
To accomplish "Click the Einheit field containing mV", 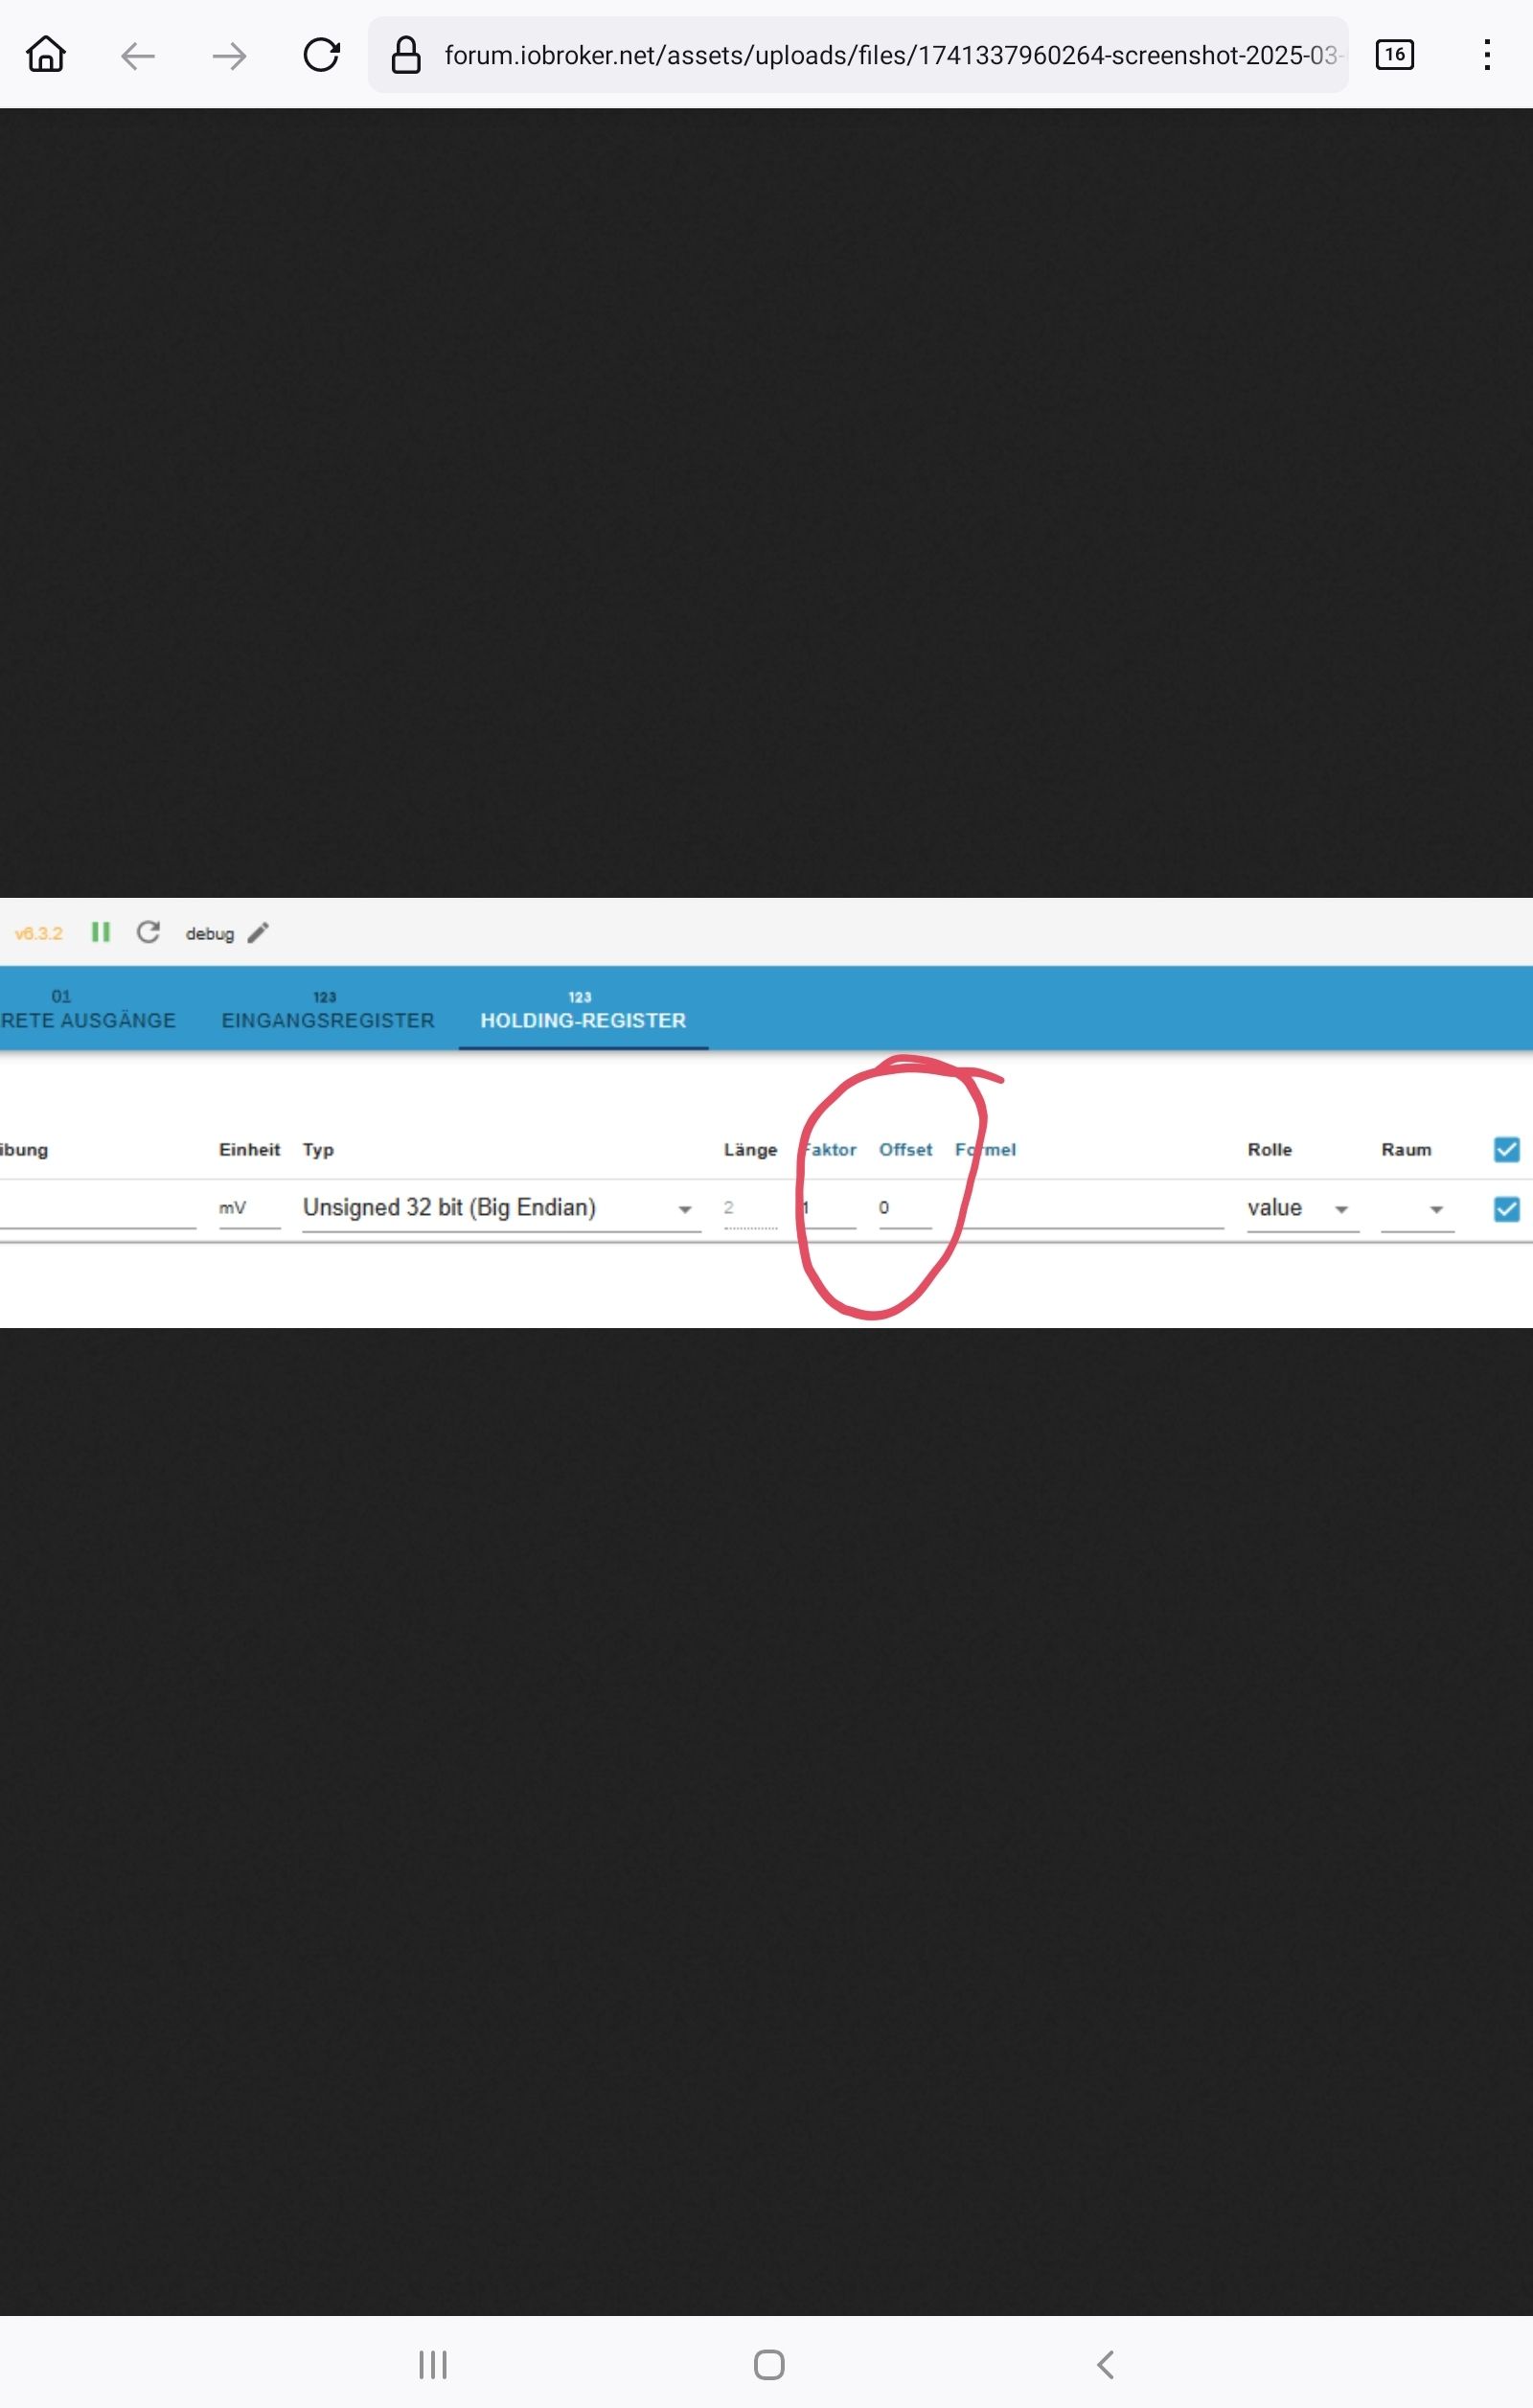I will tap(249, 1208).
